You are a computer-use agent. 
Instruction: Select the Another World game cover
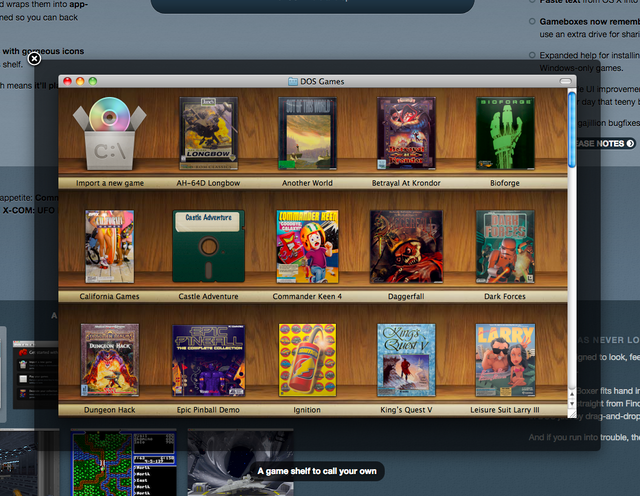(x=307, y=133)
